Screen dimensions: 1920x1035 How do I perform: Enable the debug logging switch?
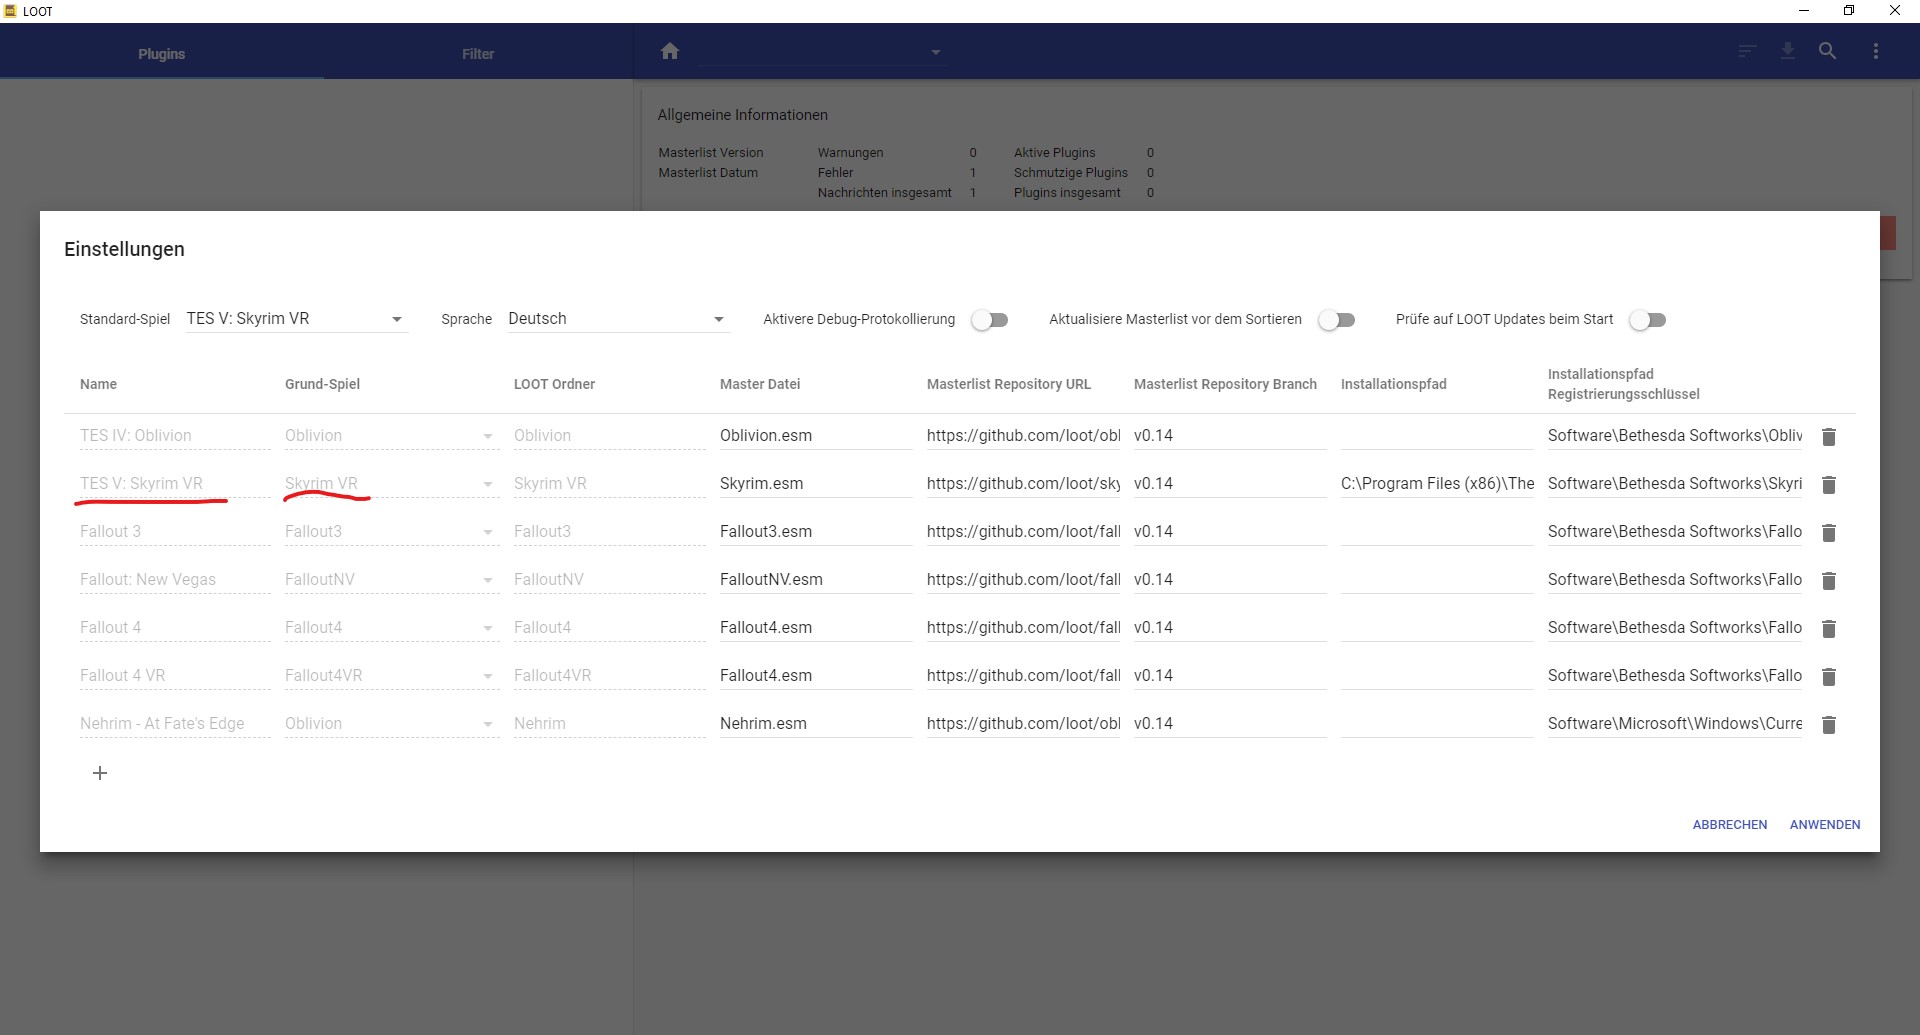[990, 320]
